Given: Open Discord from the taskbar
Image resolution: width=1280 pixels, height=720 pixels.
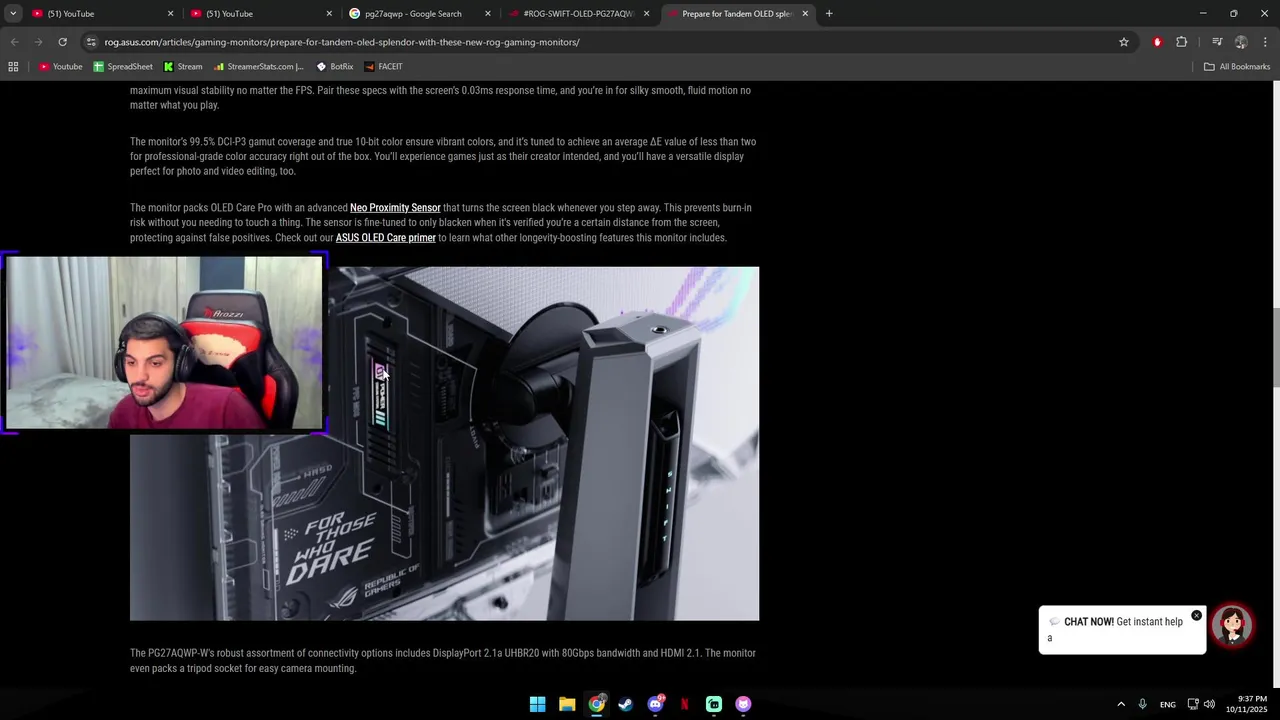Looking at the screenshot, I should pos(655,704).
